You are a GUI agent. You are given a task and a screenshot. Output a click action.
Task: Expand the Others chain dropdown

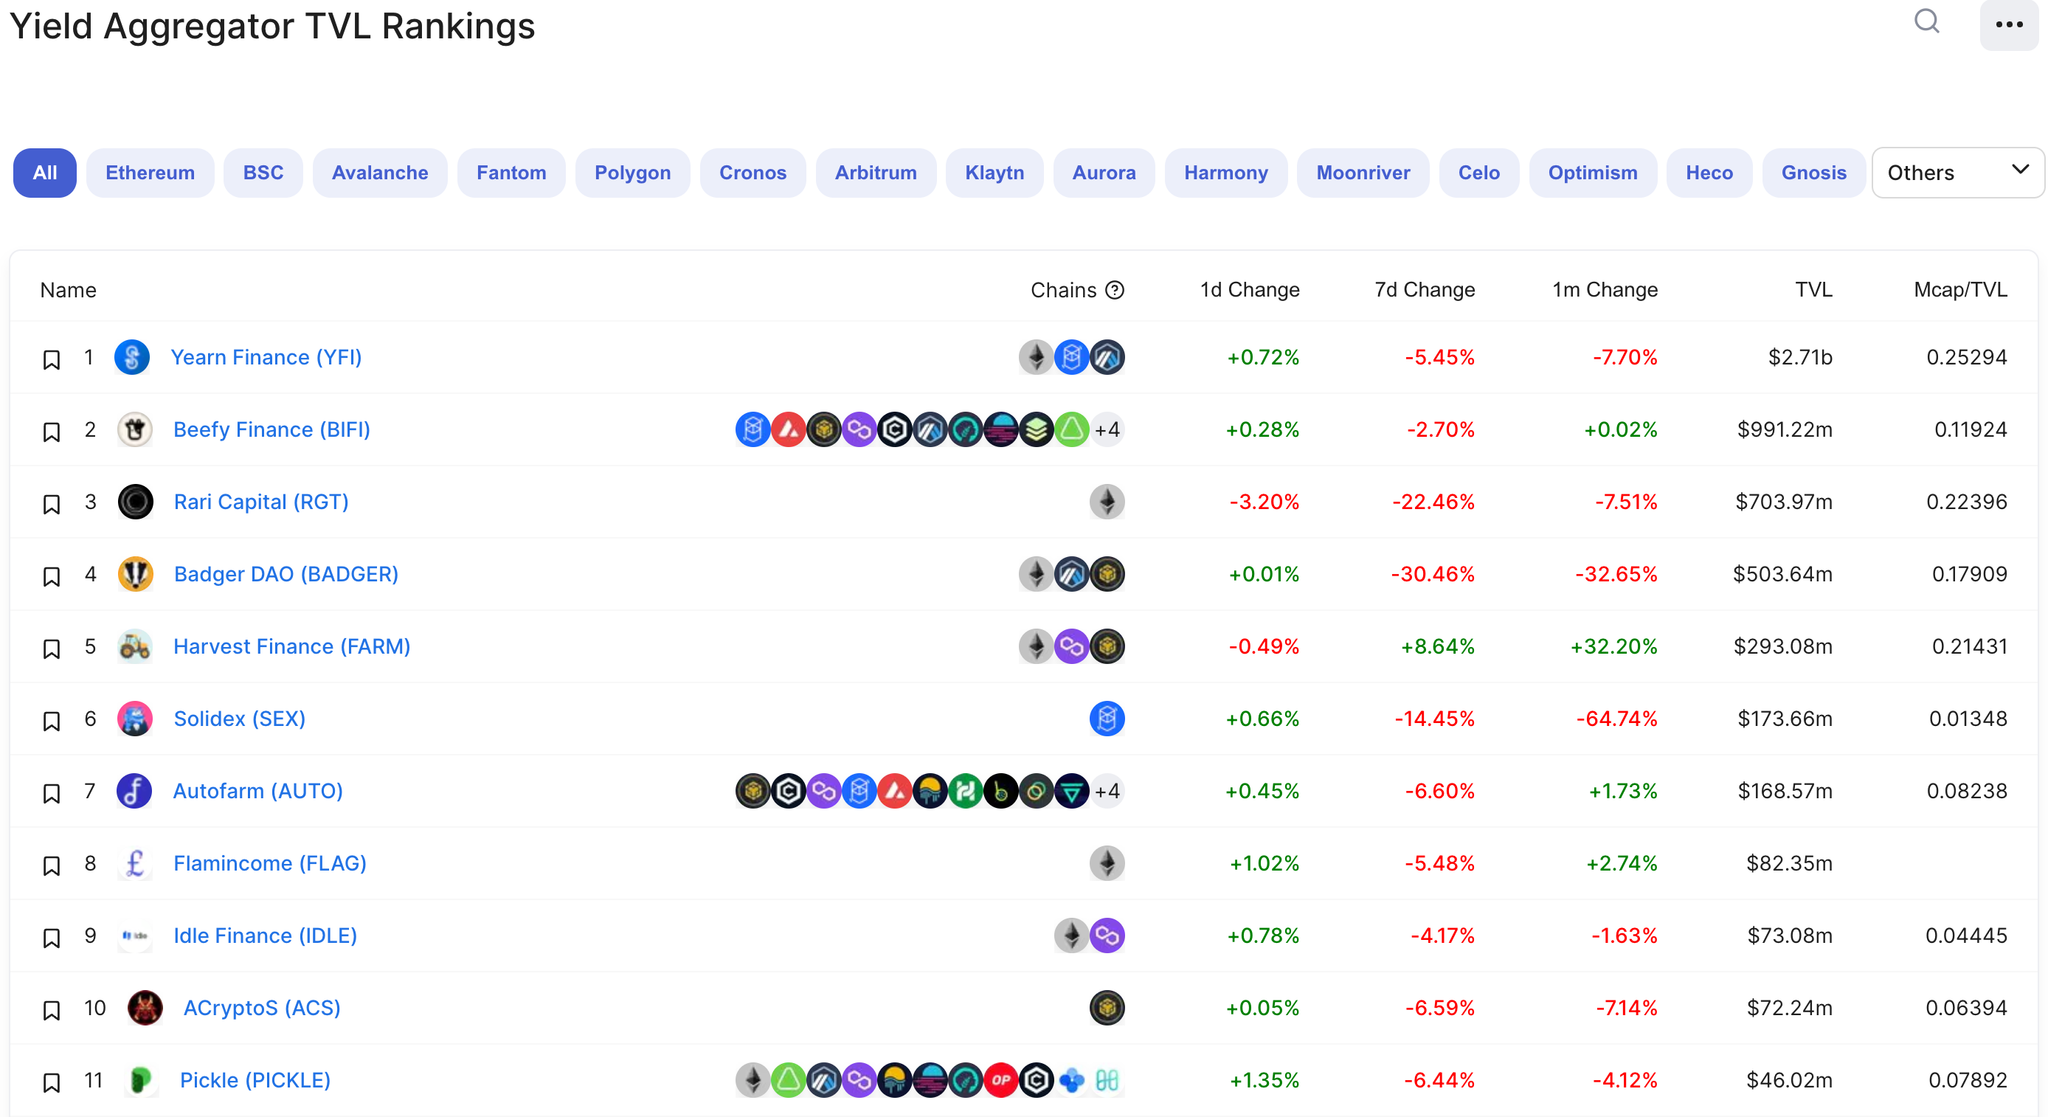pos(1957,173)
